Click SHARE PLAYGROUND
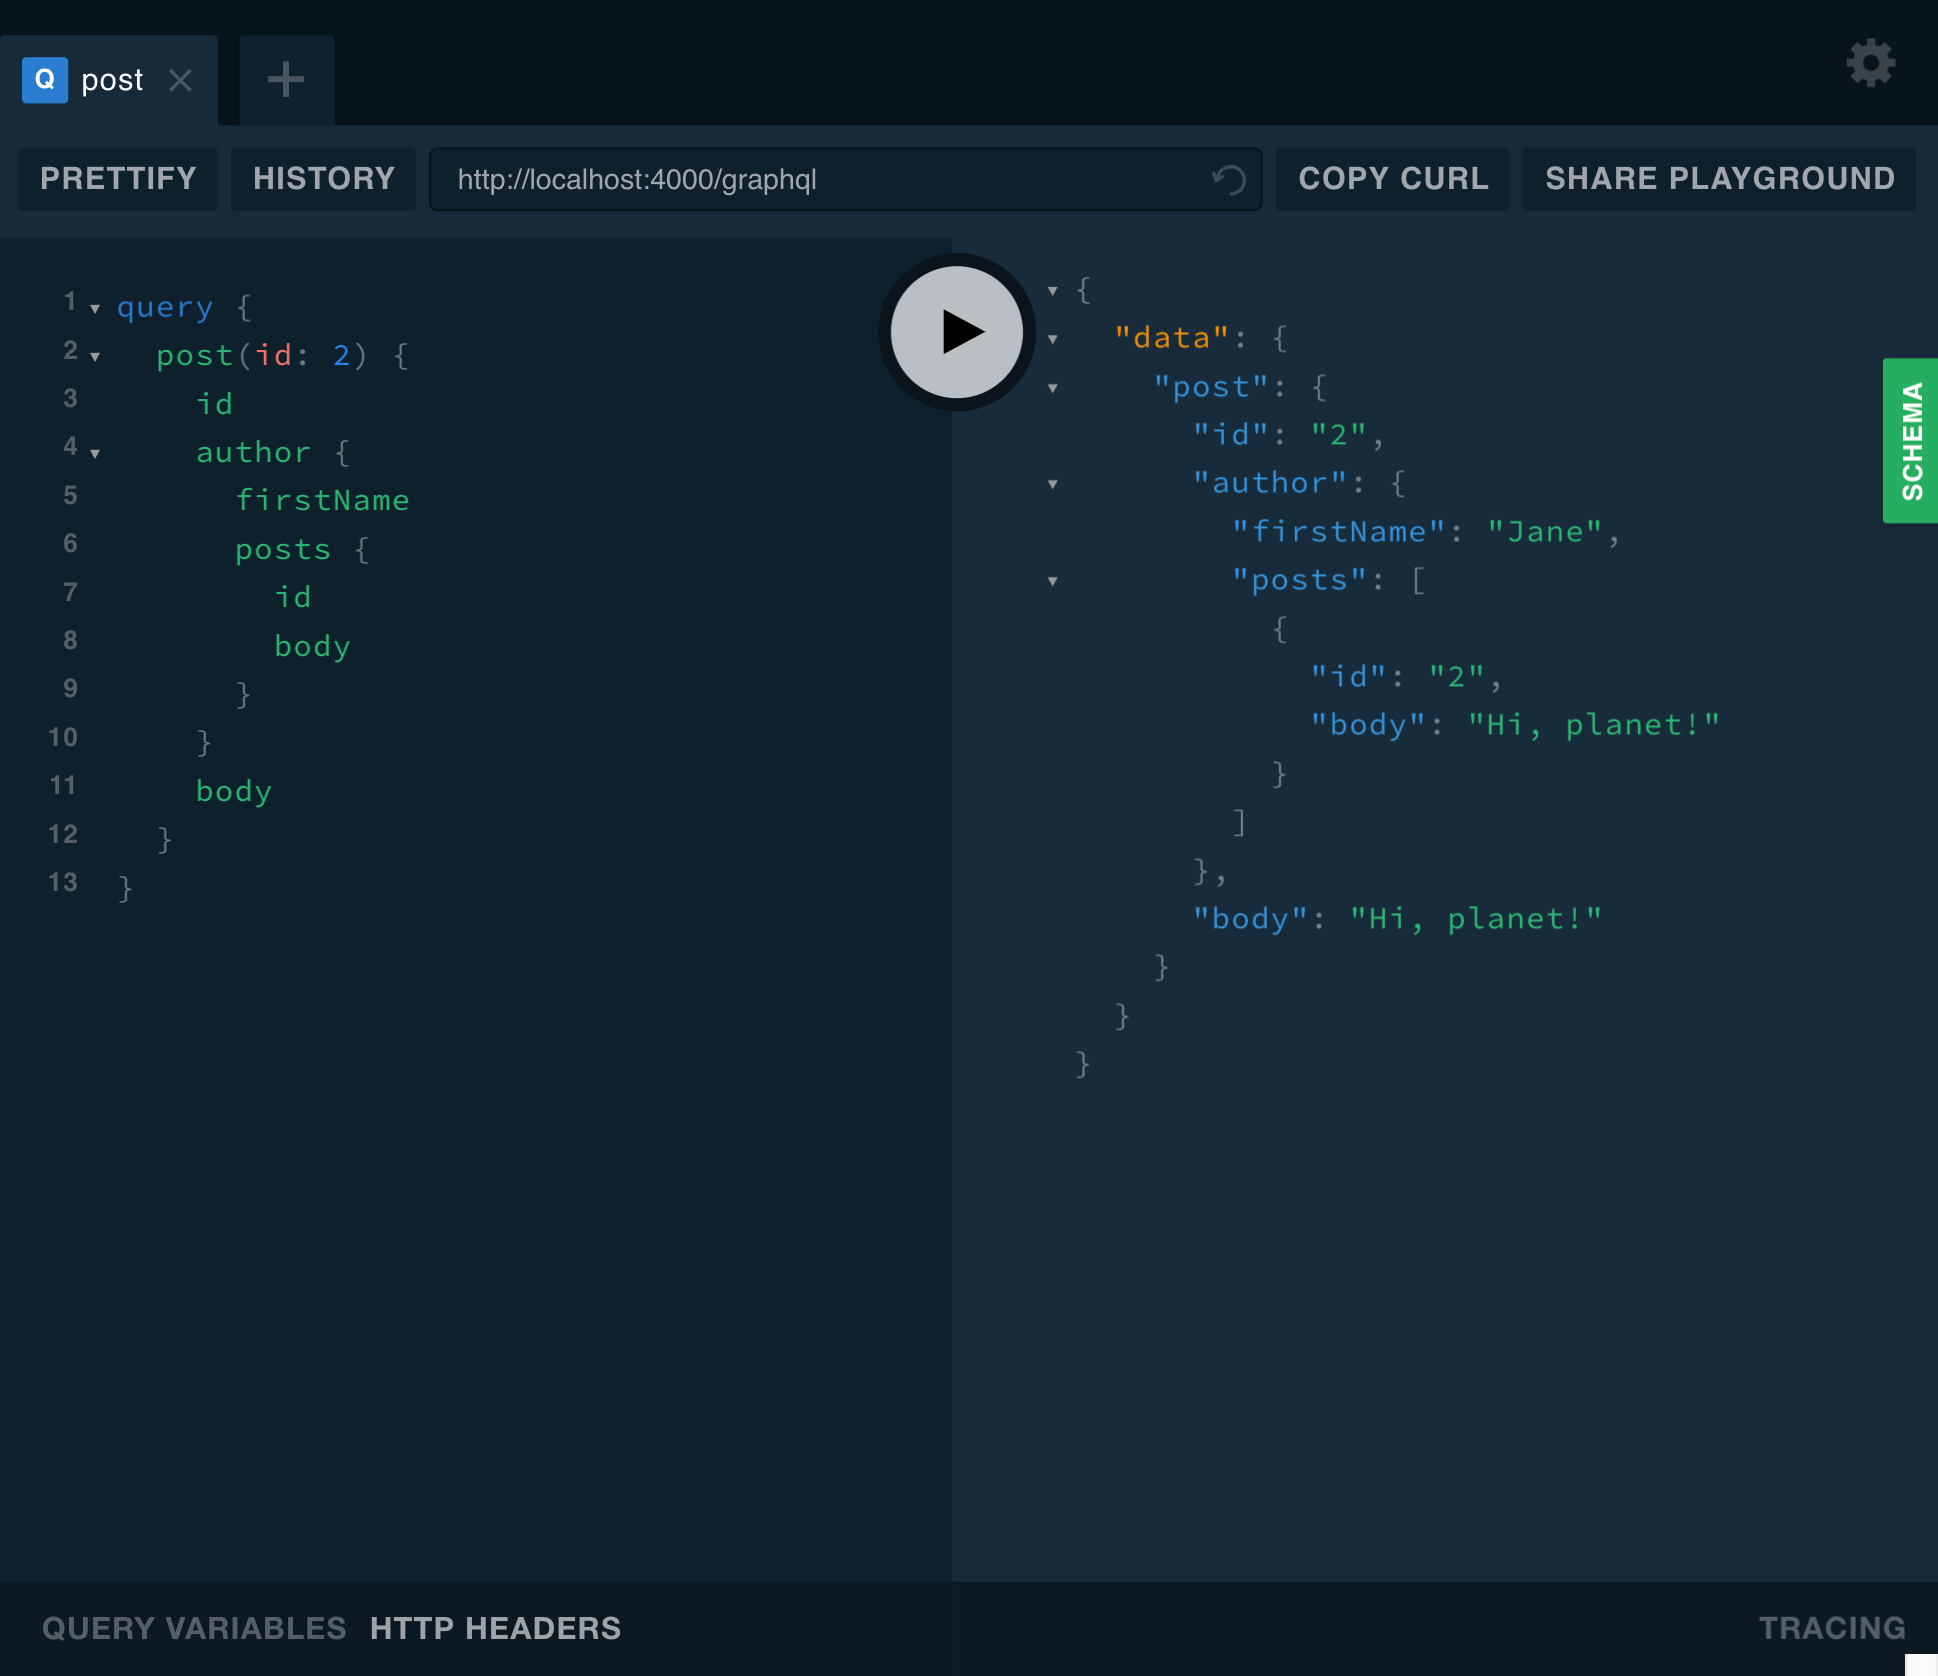 pyautogui.click(x=1719, y=179)
